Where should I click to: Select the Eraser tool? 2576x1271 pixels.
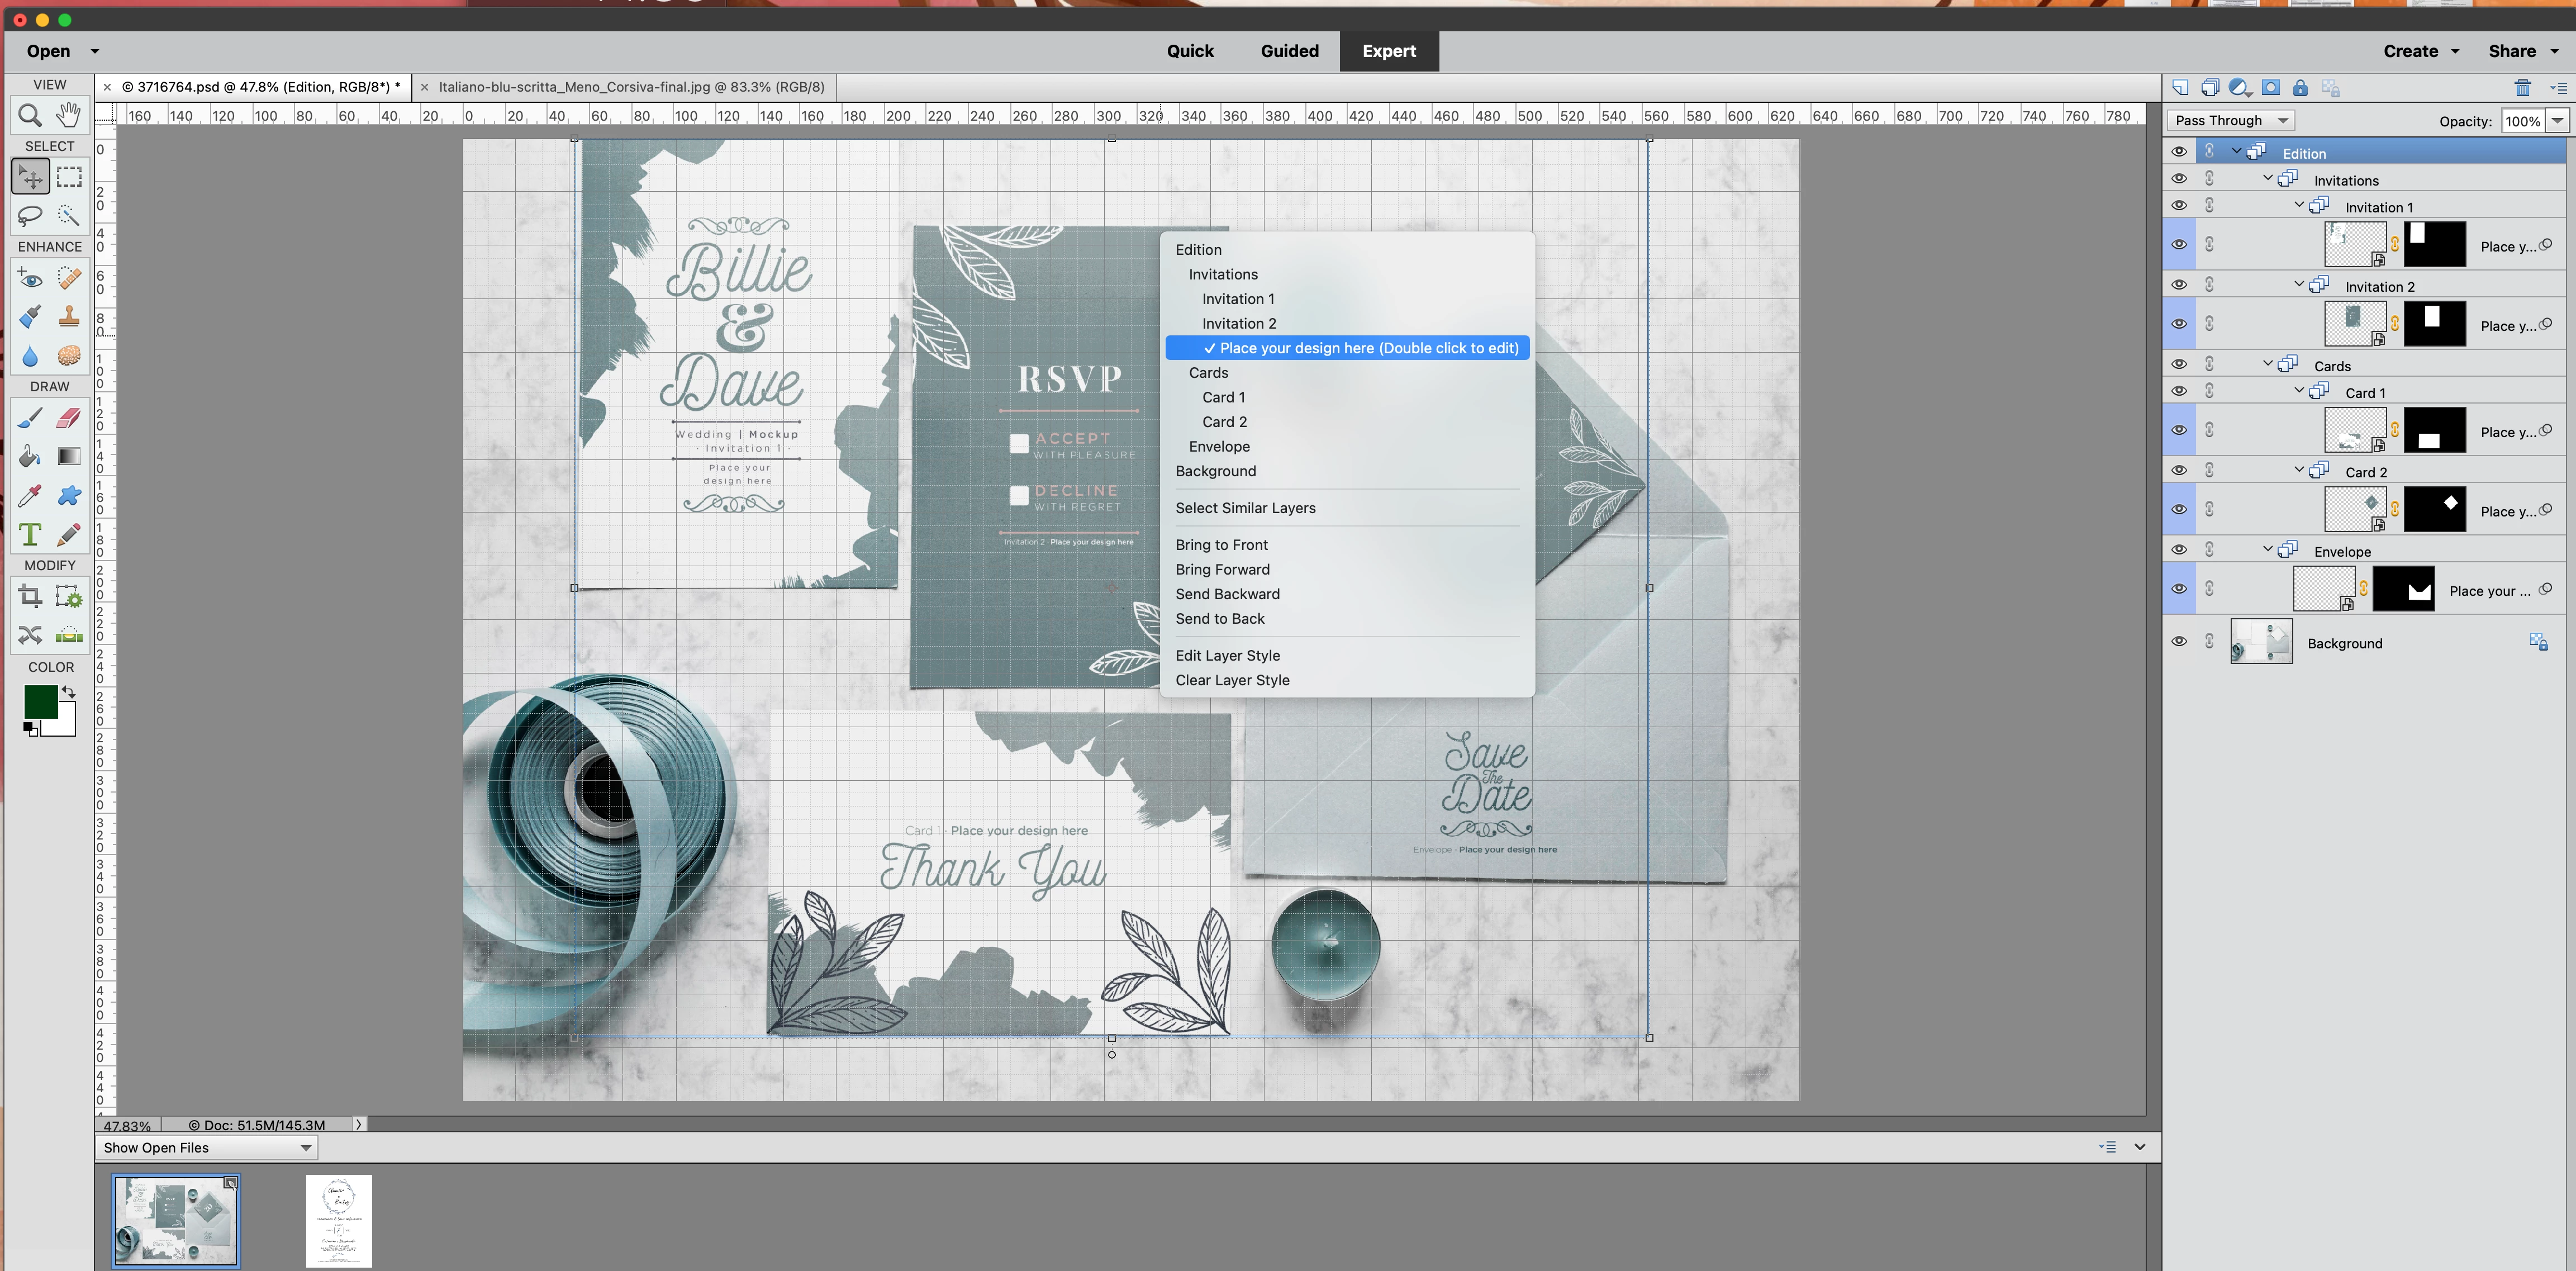coord(69,418)
